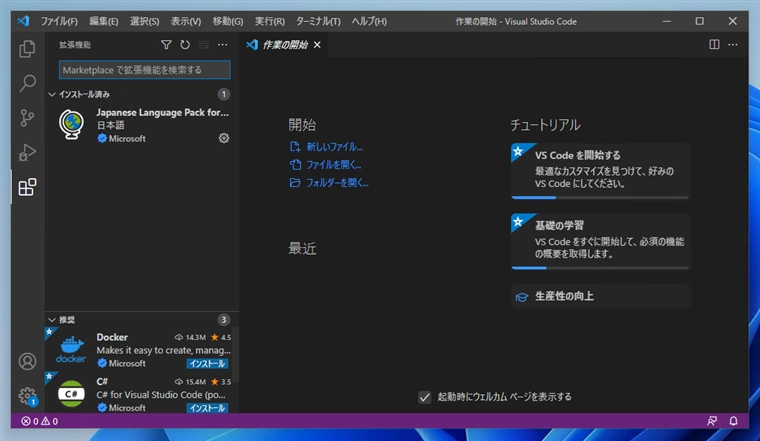Image resolution: width=760 pixels, height=441 pixels.
Task: Select the Japanese Language Pack extension title
Action: [162, 112]
